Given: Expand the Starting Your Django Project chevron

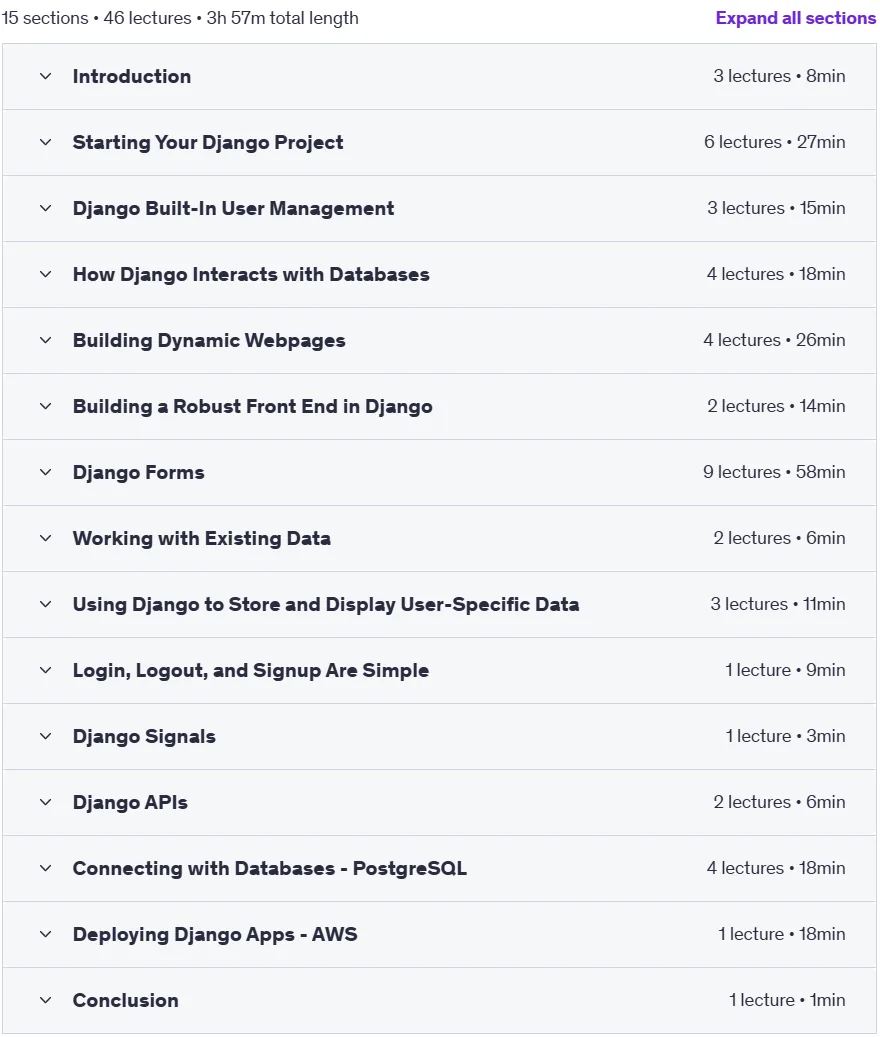Looking at the screenshot, I should (46, 142).
